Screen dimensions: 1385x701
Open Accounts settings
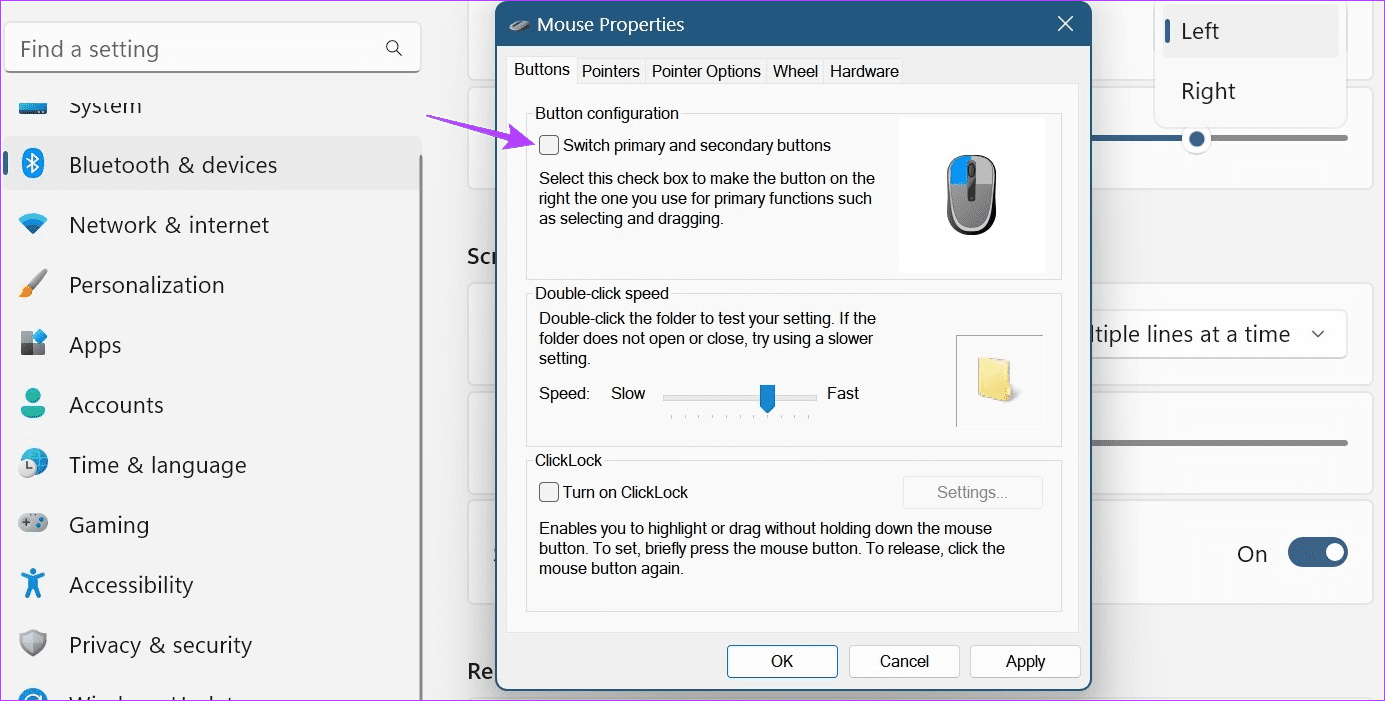tap(212, 405)
